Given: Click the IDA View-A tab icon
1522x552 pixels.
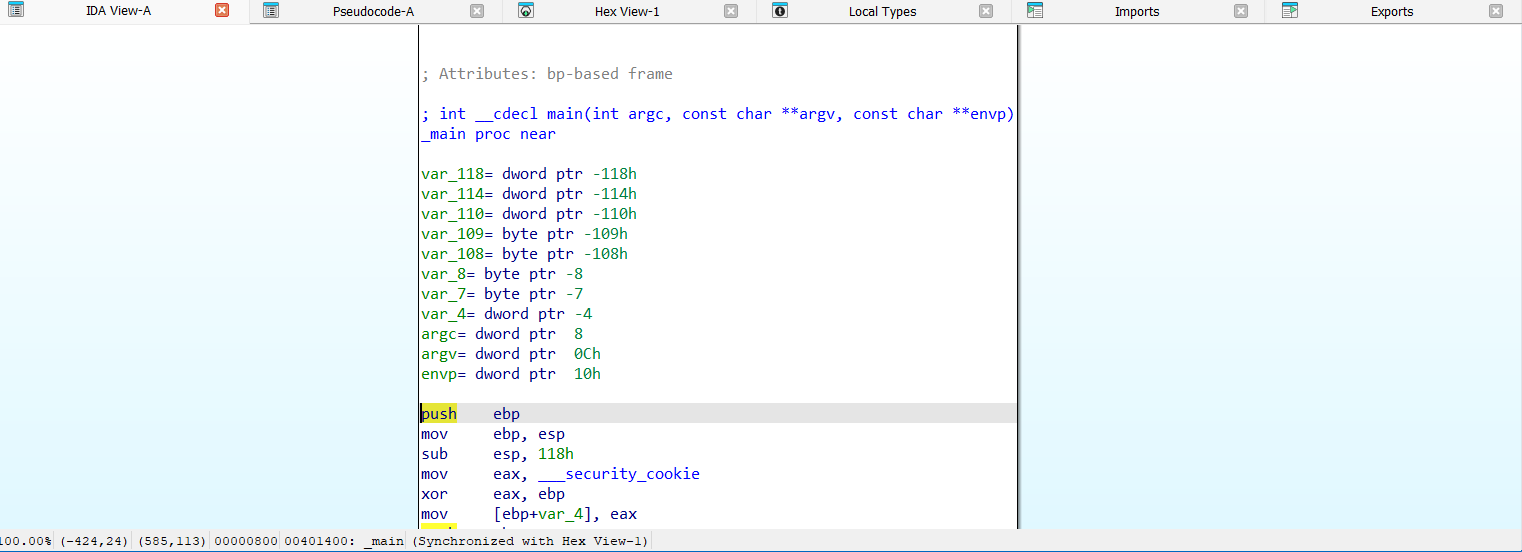Looking at the screenshot, I should 15,11.
